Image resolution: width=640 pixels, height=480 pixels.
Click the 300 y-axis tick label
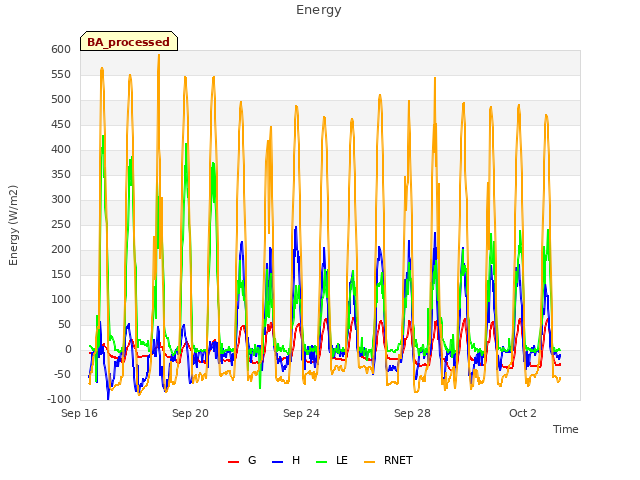point(61,200)
